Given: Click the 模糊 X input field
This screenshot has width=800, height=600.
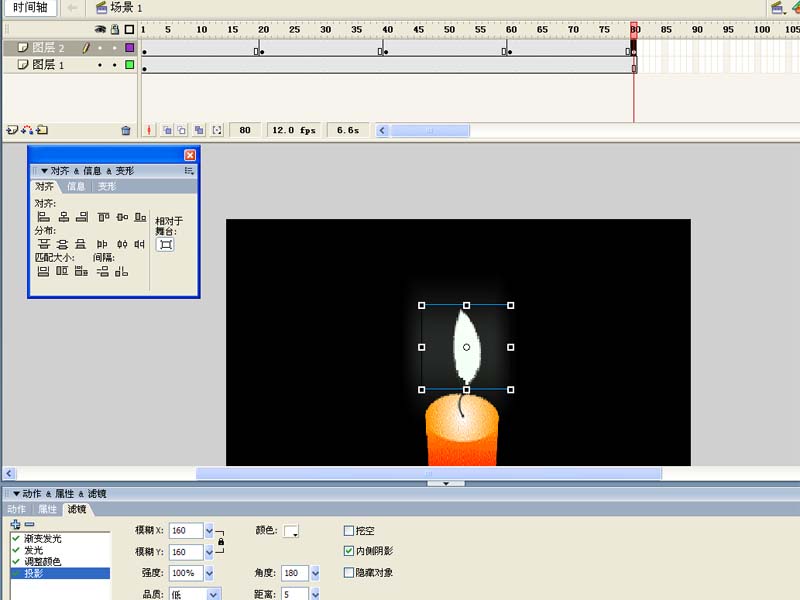Looking at the screenshot, I should (x=186, y=531).
